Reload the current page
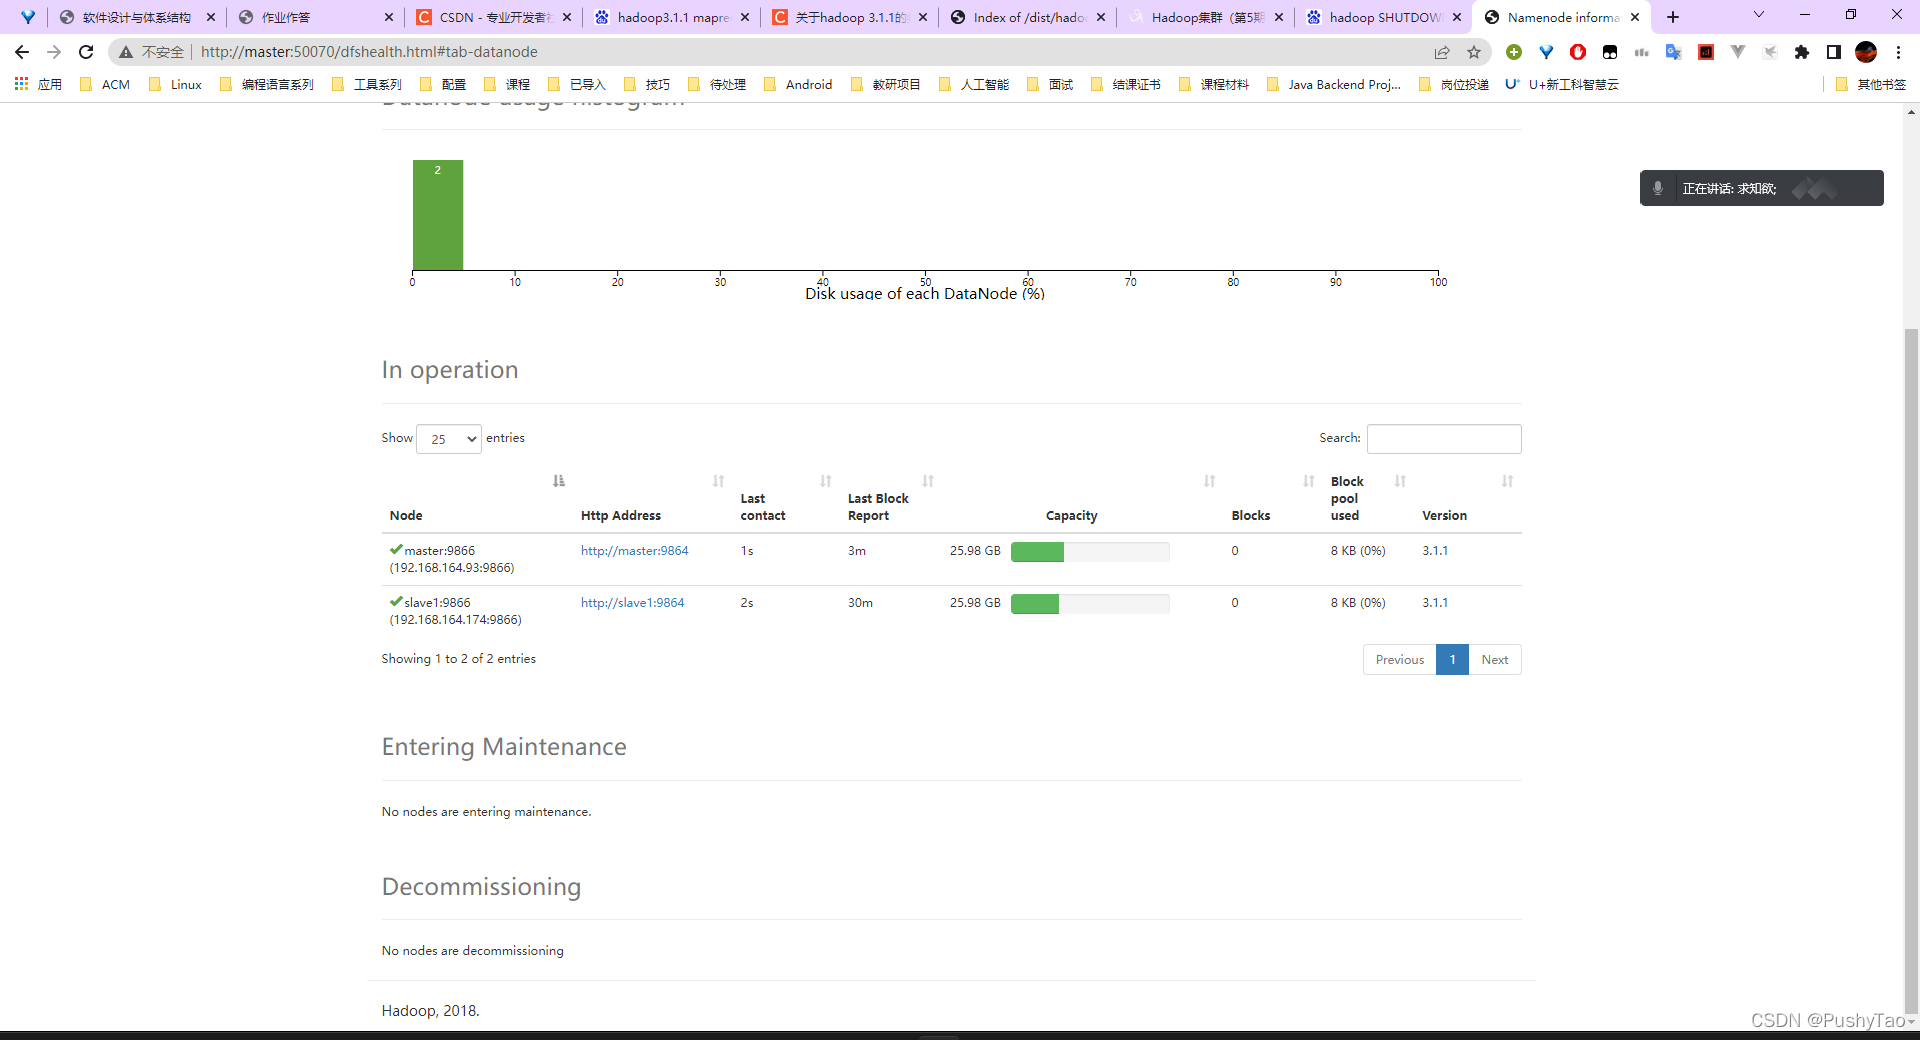The height and width of the screenshot is (1040, 1920). click(86, 52)
